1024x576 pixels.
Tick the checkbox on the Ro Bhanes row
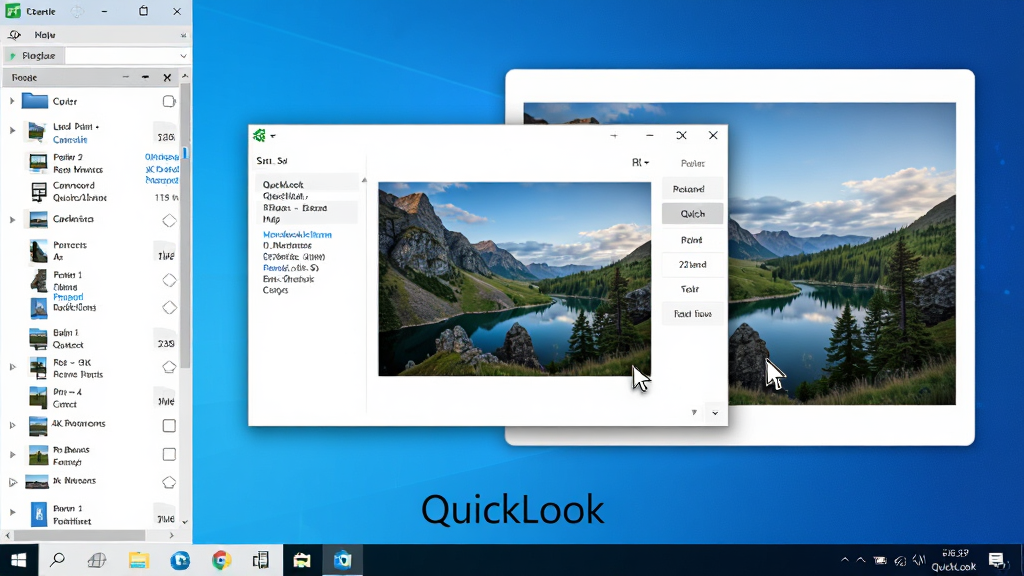point(169,454)
